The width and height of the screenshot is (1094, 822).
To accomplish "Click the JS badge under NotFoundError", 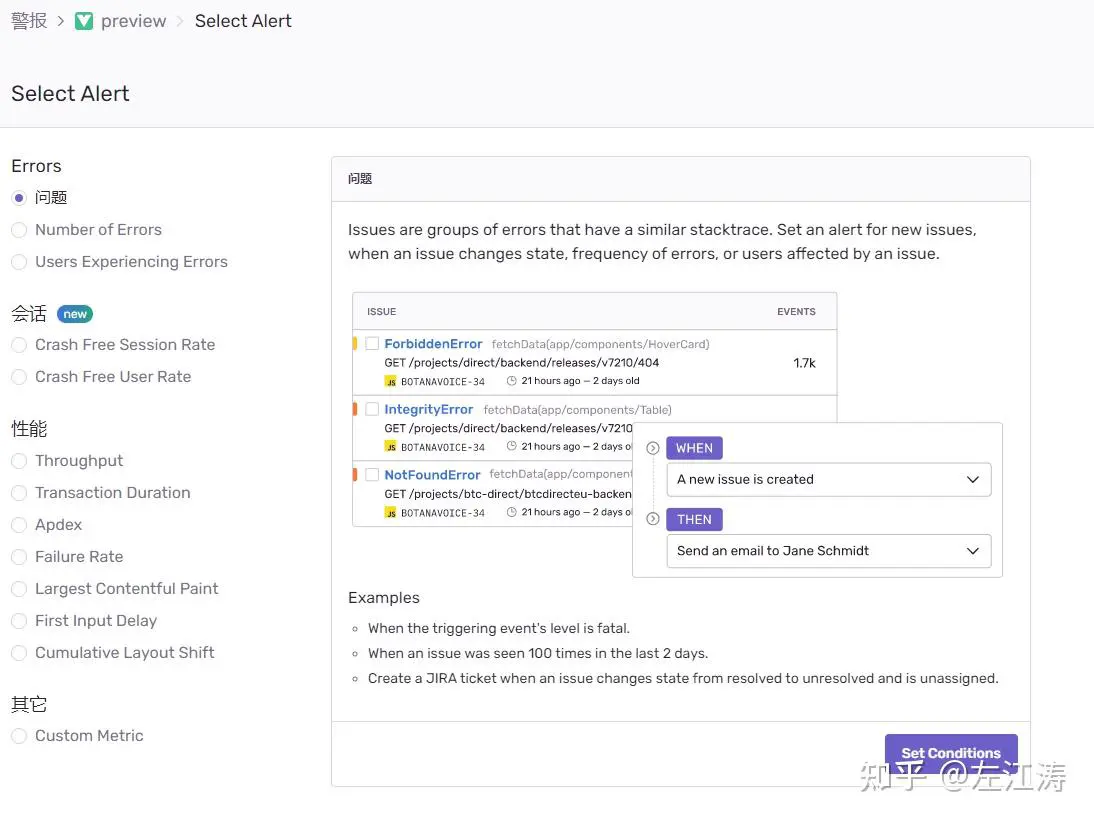I will click(390, 512).
